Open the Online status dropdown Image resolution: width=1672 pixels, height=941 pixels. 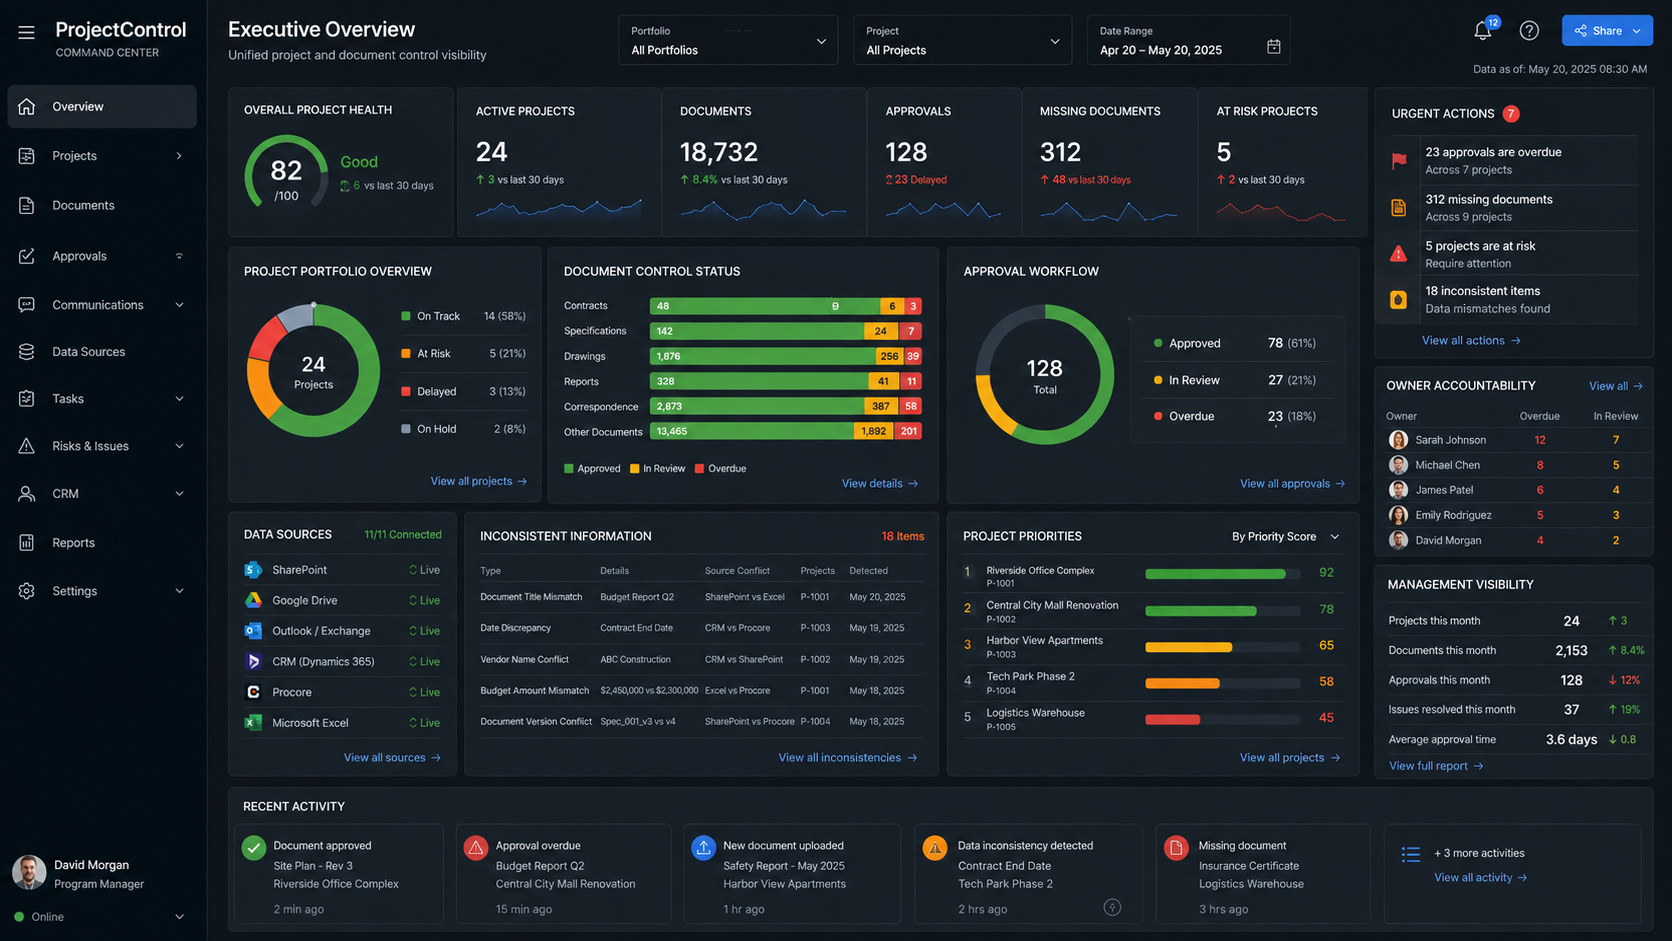pyautogui.click(x=179, y=917)
